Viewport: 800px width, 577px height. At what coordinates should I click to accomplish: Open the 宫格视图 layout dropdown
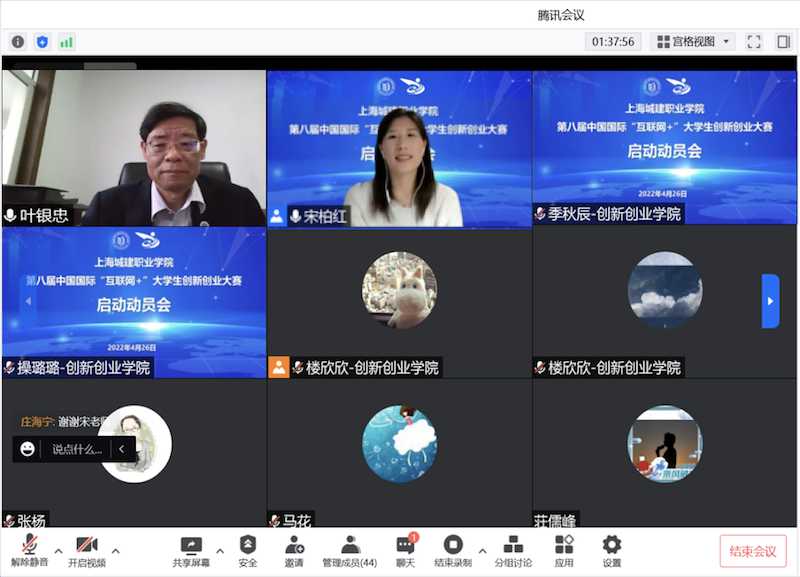[693, 42]
